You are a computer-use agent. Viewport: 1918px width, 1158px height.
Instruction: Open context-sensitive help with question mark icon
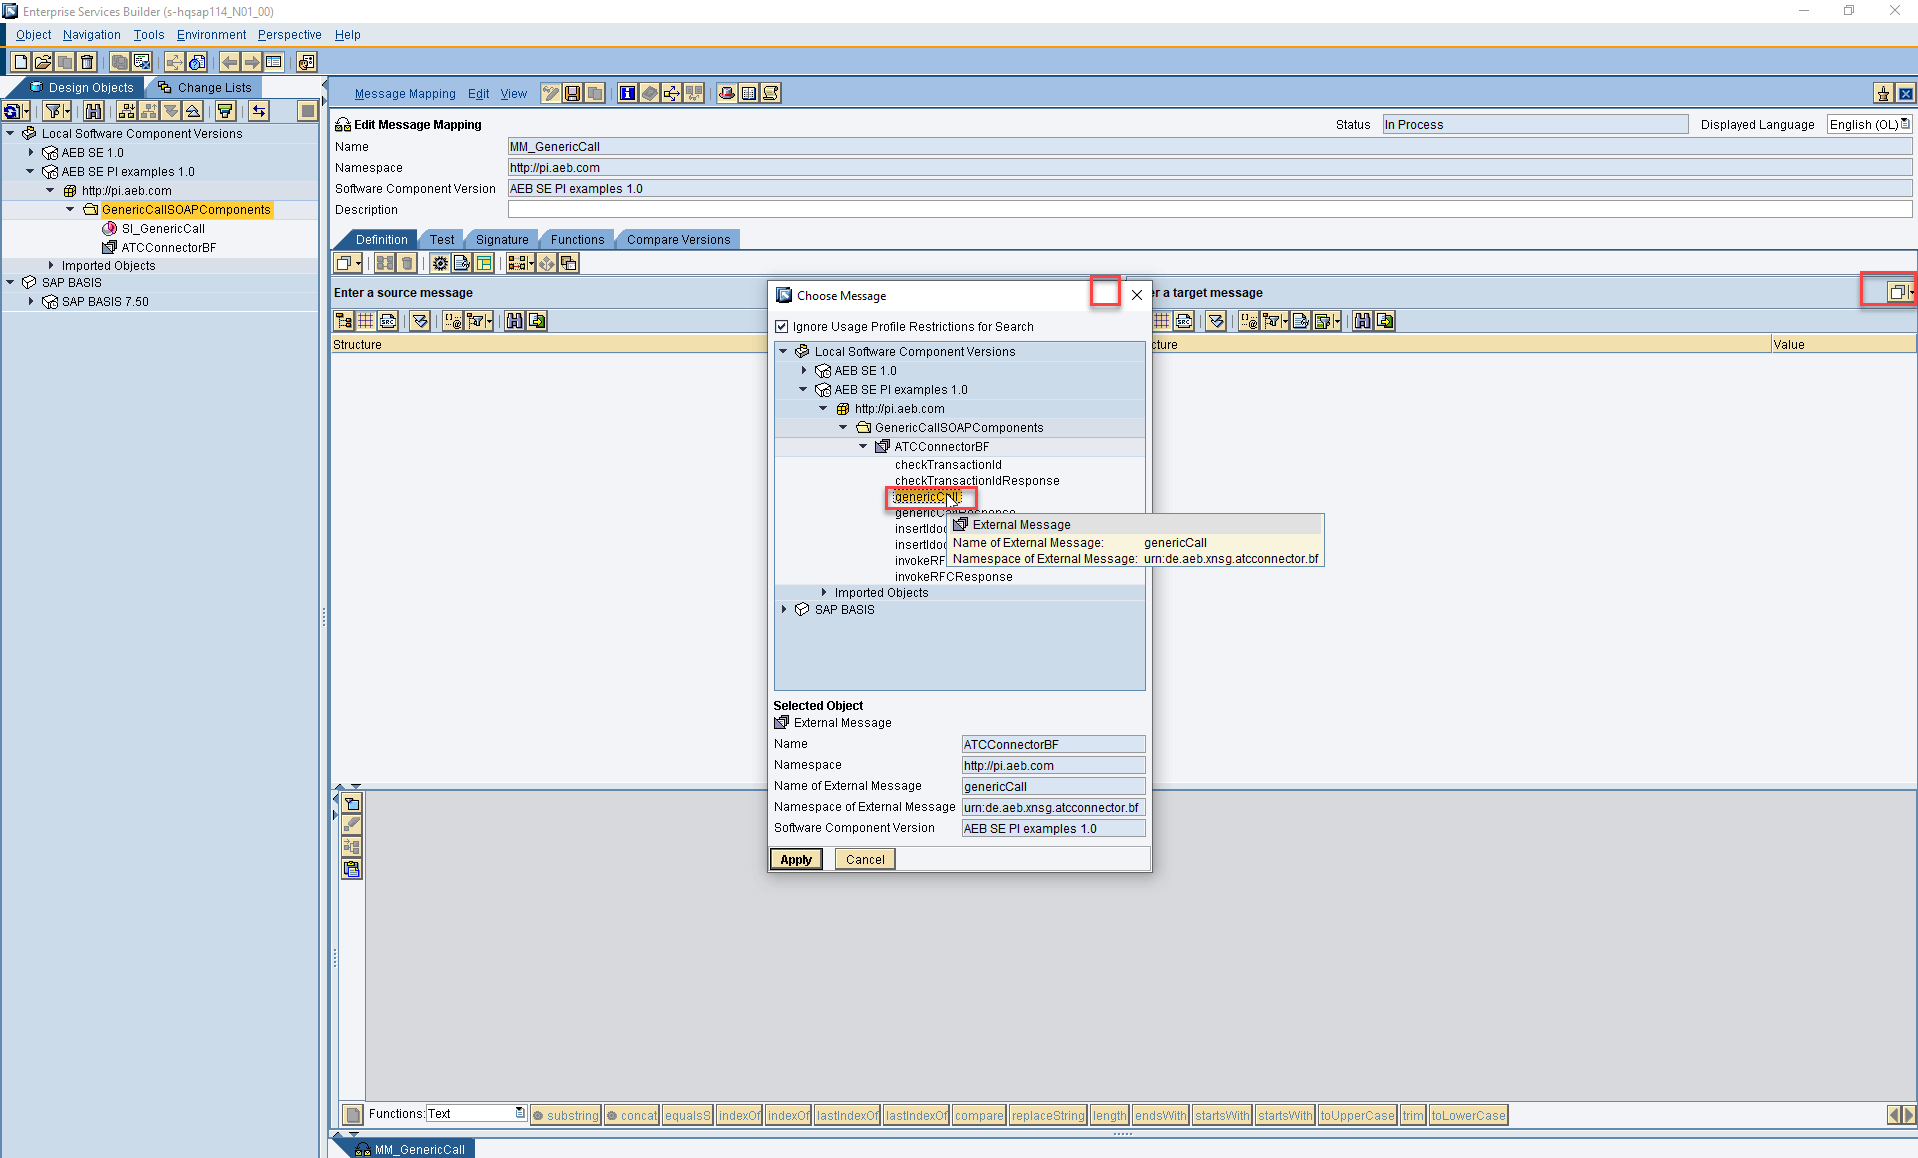tap(197, 61)
